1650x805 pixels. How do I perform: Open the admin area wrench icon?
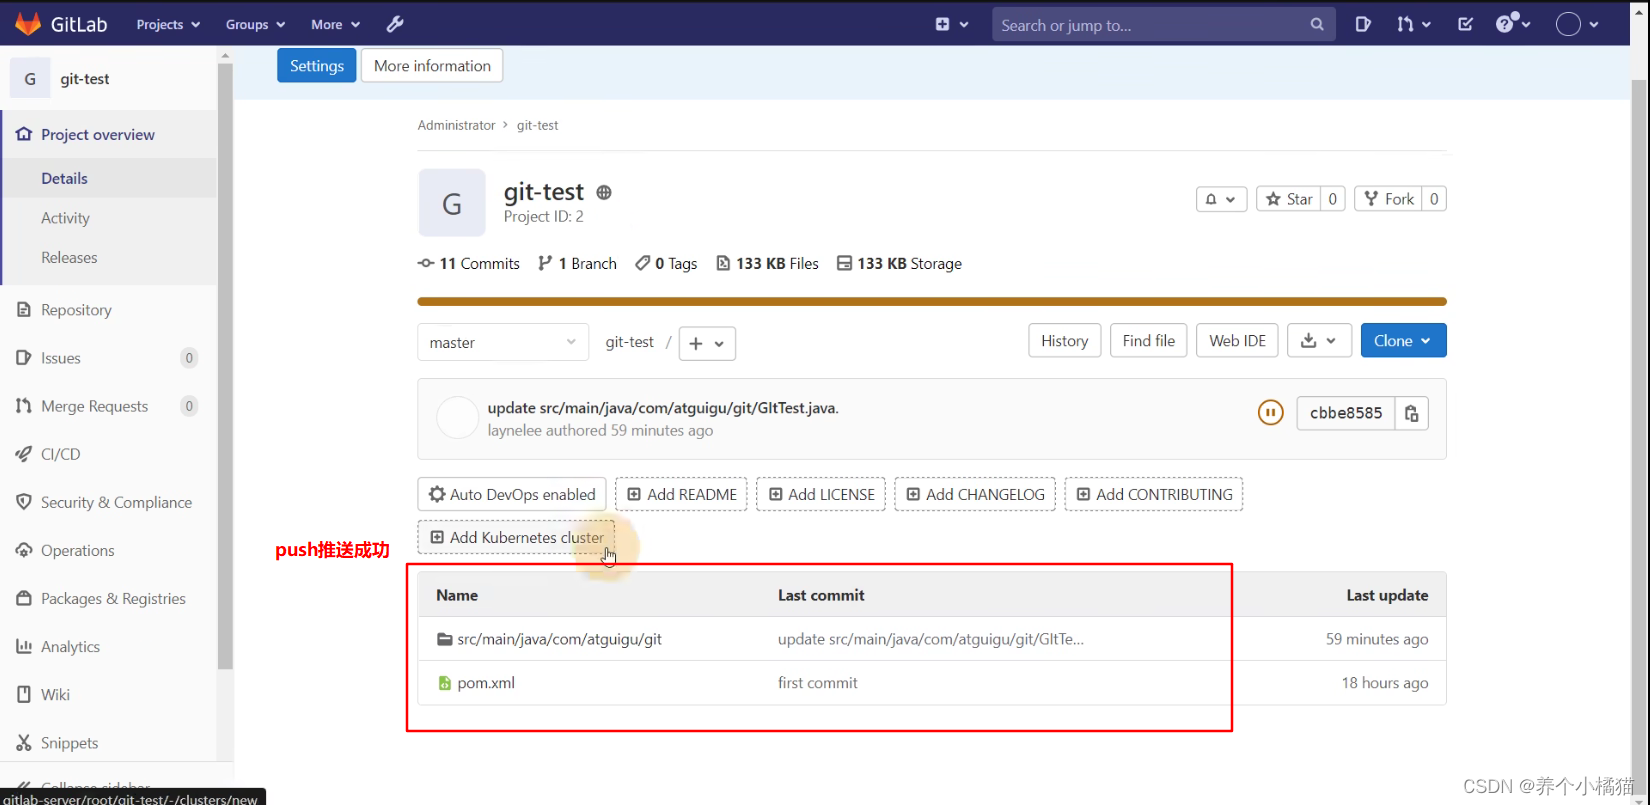(395, 24)
